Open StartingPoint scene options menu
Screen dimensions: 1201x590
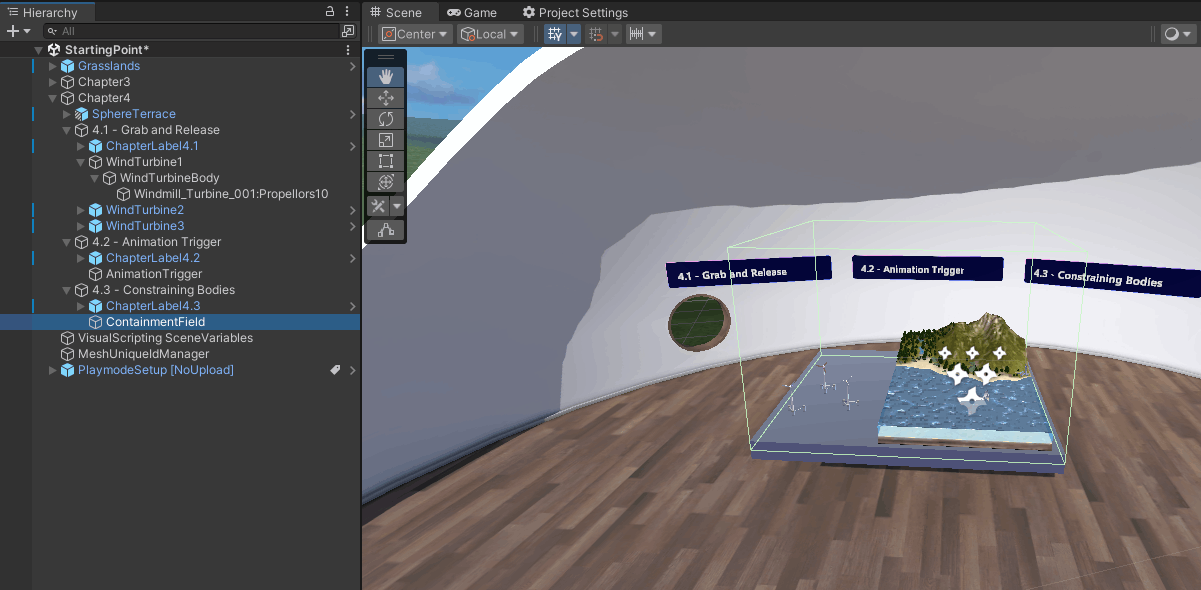coord(348,50)
